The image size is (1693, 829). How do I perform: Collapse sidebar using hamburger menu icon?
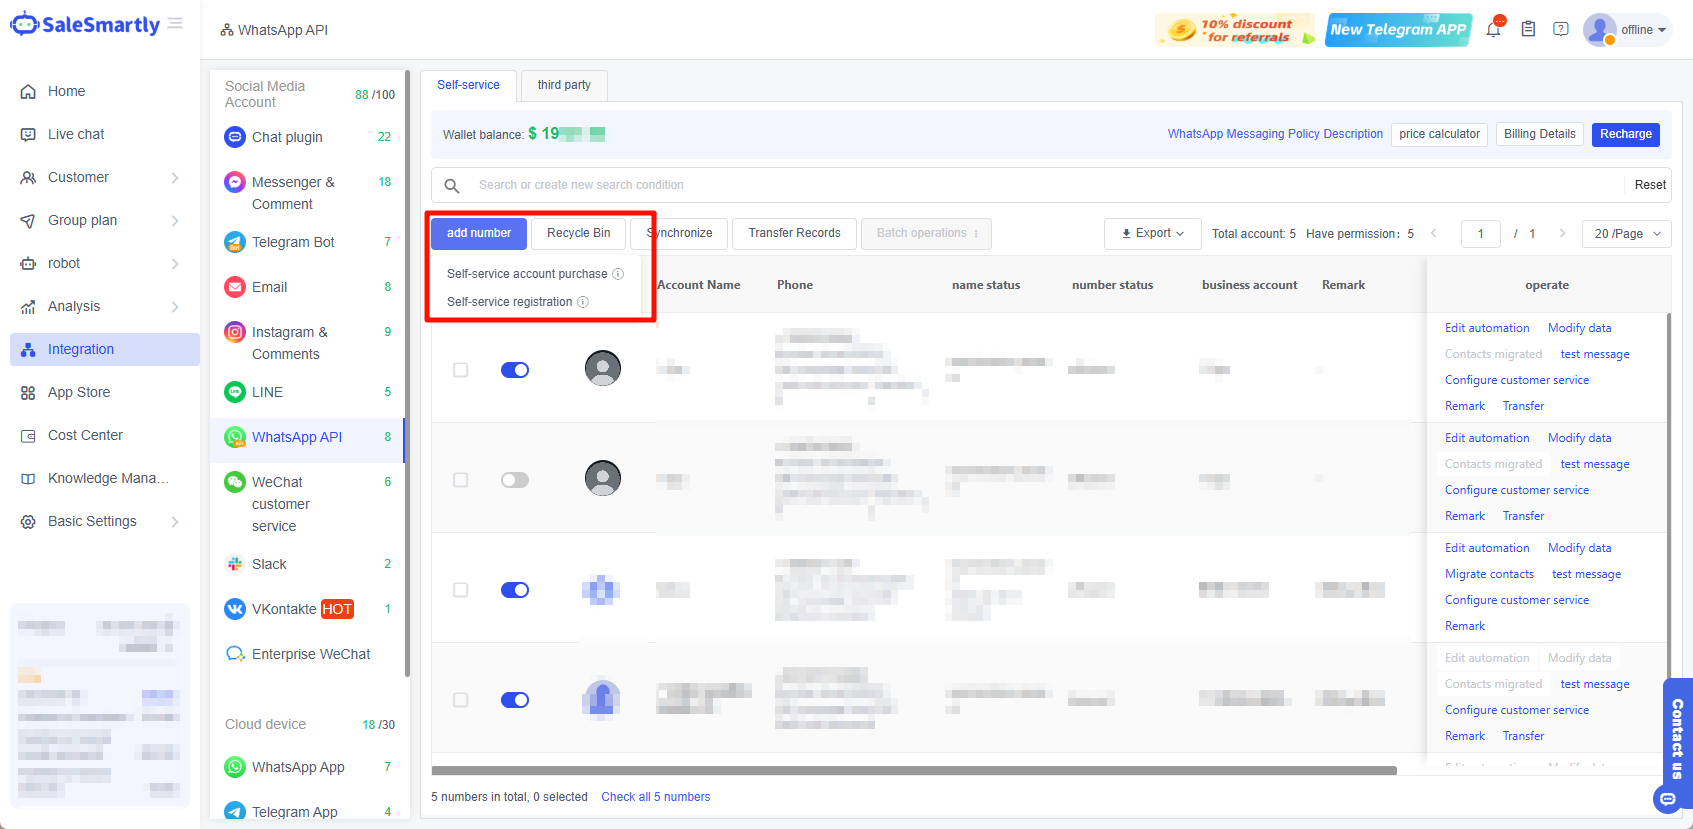[x=175, y=23]
